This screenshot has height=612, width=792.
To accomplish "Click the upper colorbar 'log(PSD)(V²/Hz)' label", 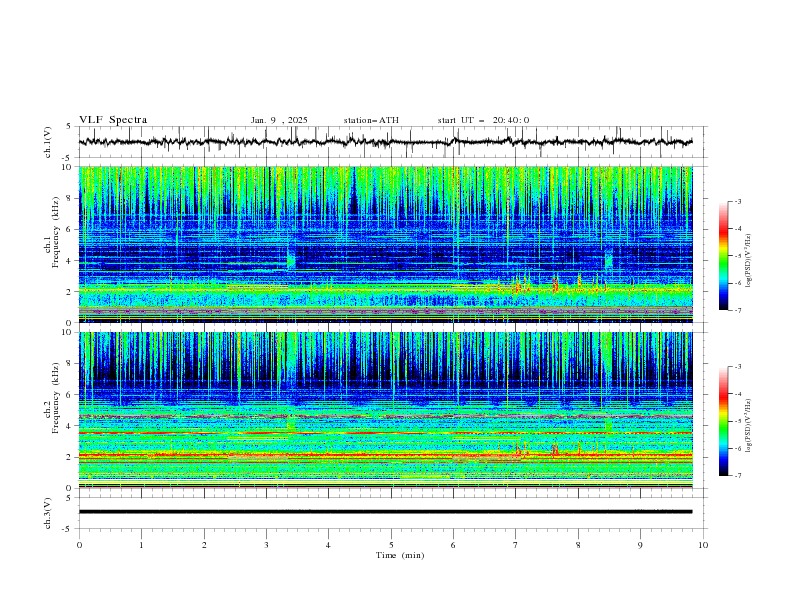I will tap(748, 261).
